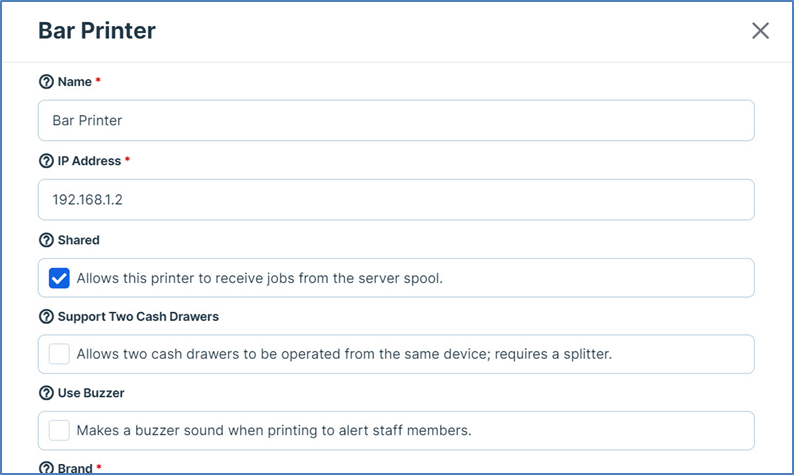Click the Support Two Cash Drawers label
Viewport: 794px width, 475px height.
(138, 316)
